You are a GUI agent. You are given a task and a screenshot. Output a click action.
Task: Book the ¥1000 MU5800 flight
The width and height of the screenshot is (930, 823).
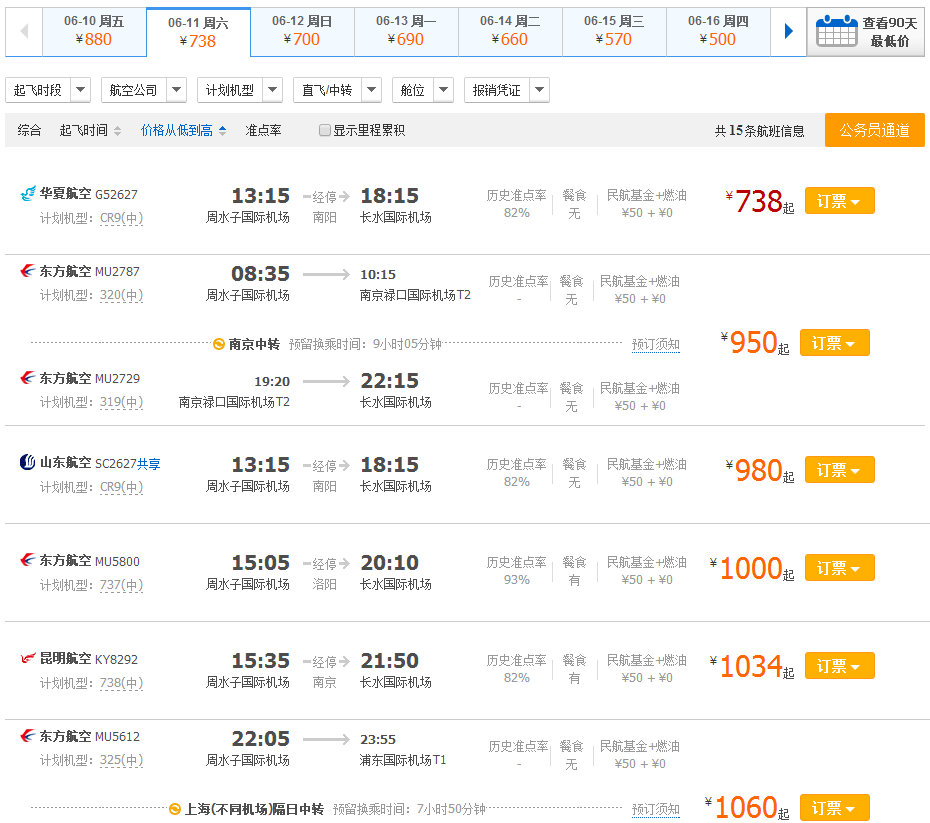839,567
